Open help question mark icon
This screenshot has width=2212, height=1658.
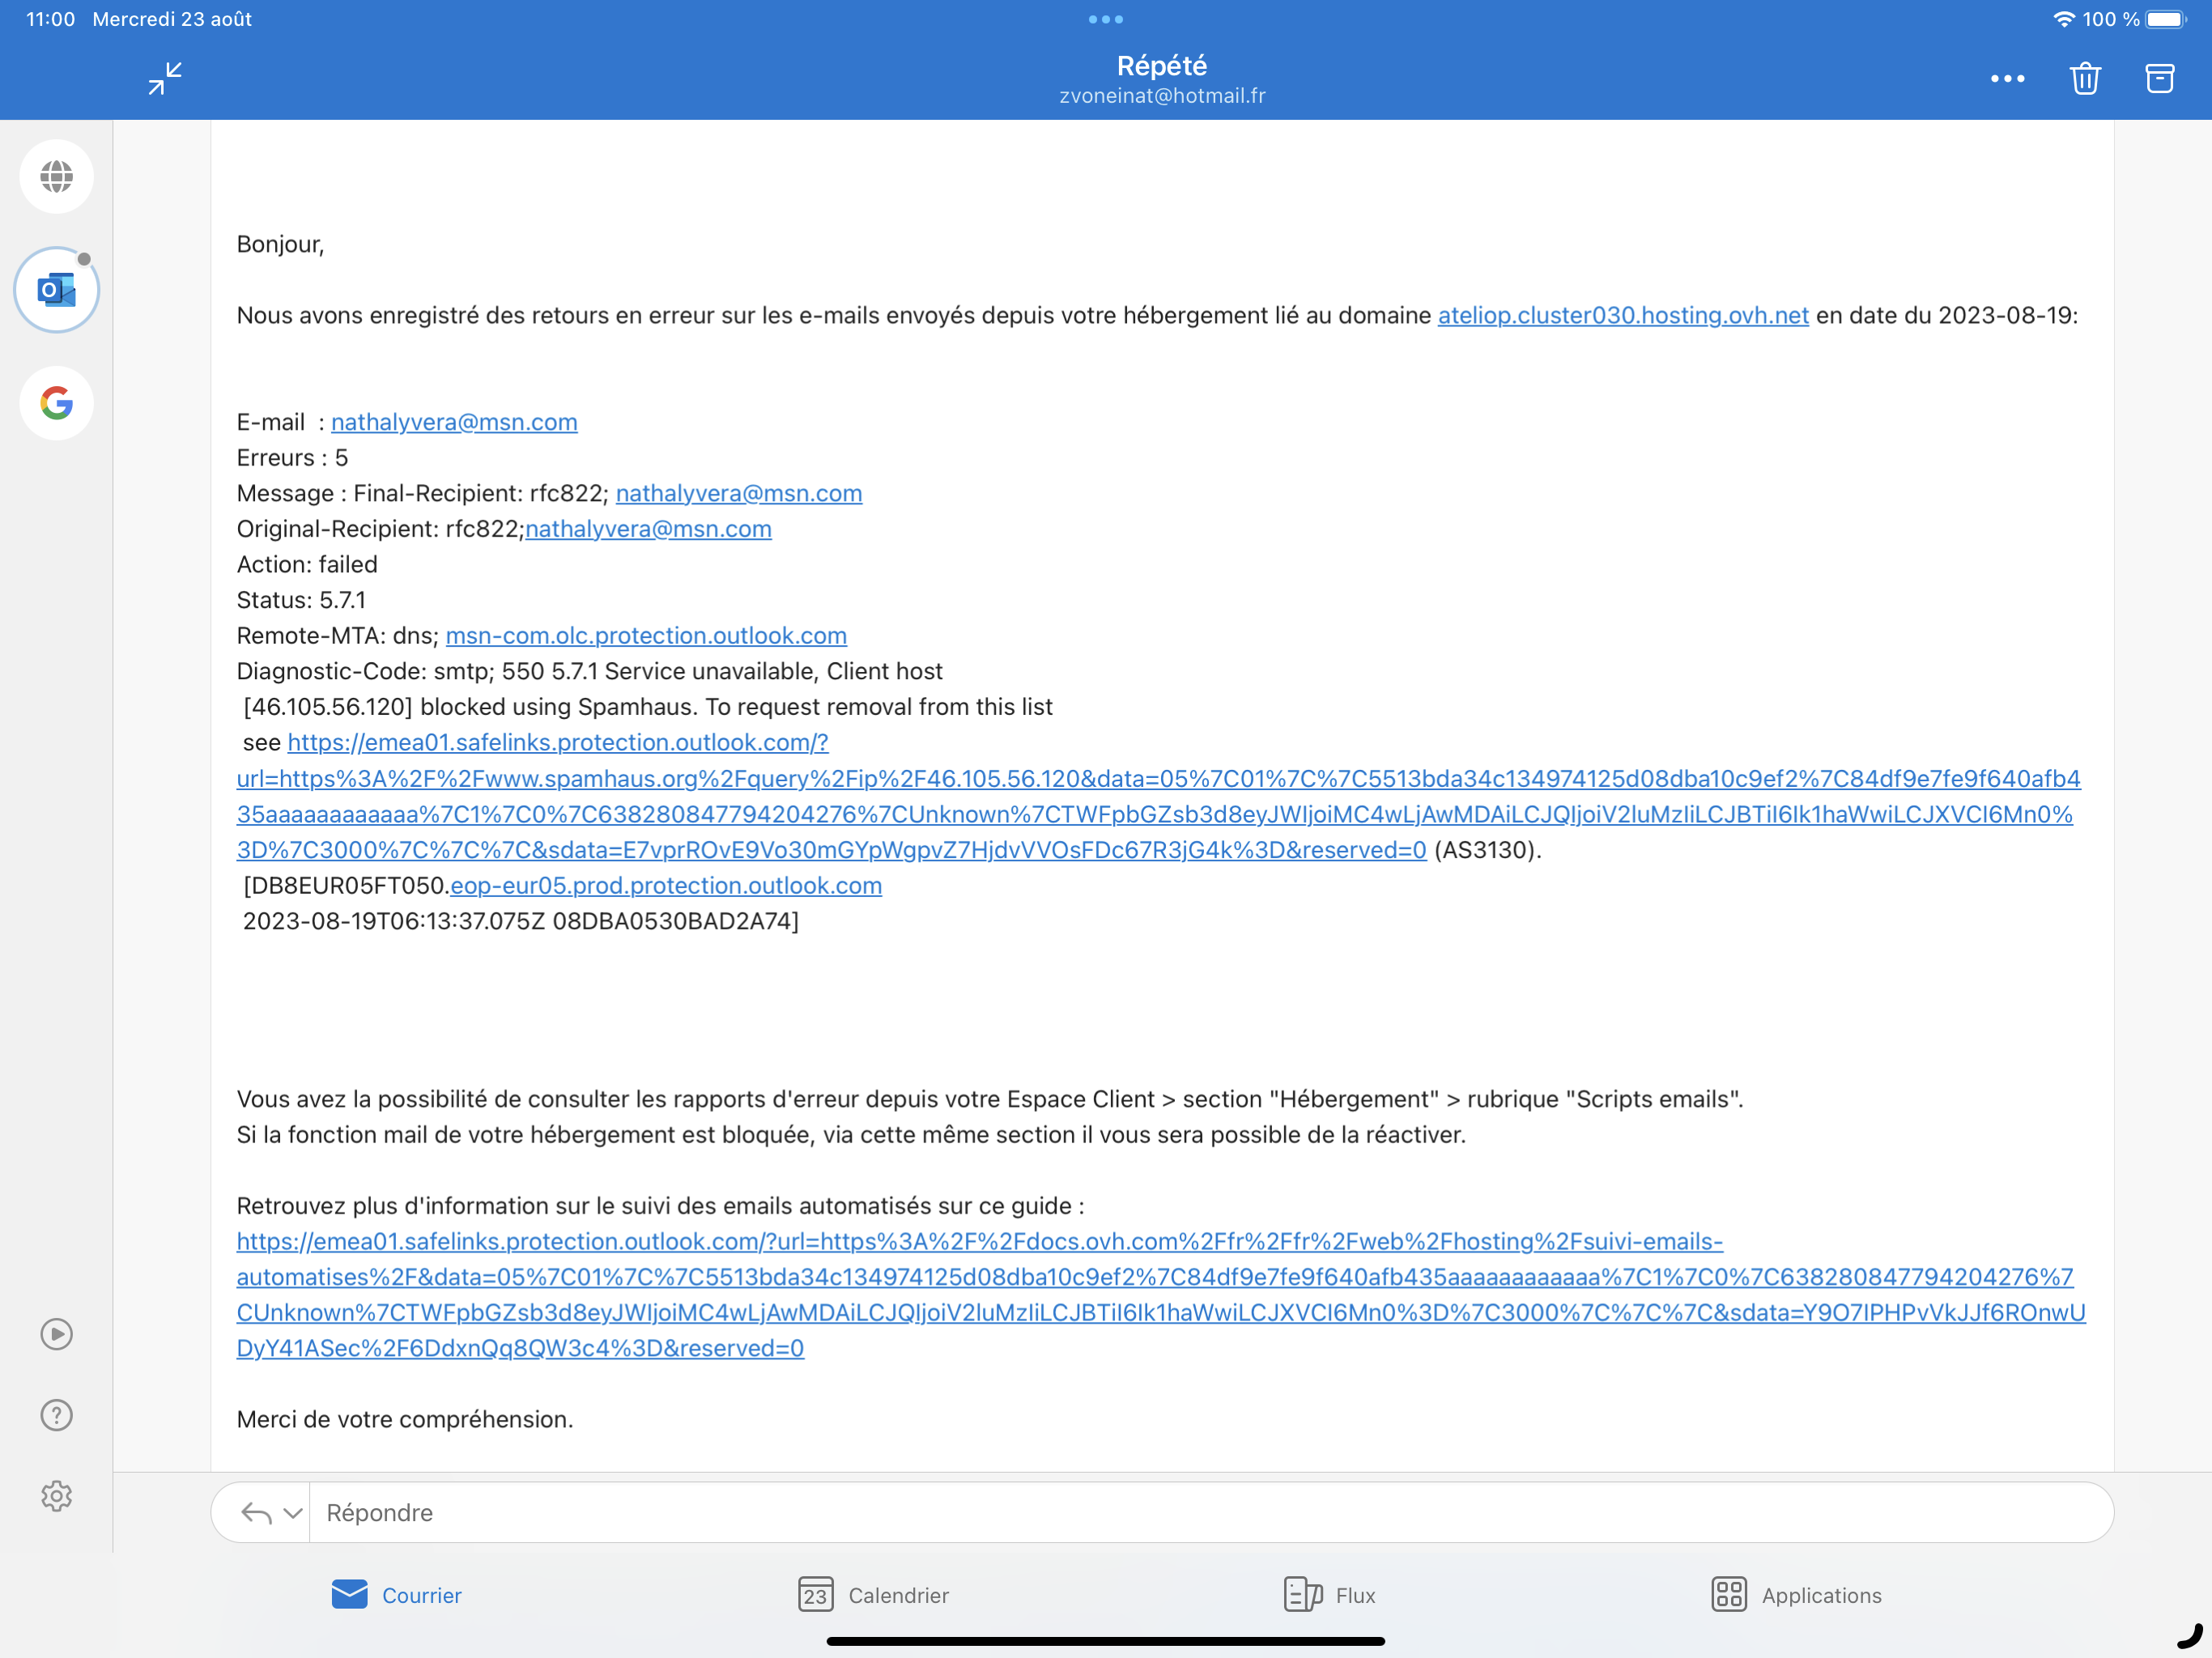(x=57, y=1415)
